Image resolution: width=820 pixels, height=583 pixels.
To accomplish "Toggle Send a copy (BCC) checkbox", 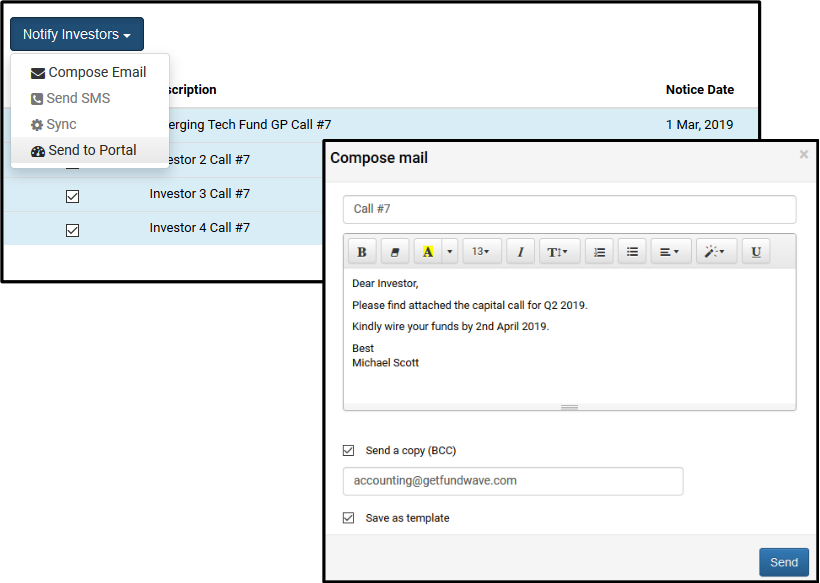I will tap(348, 450).
